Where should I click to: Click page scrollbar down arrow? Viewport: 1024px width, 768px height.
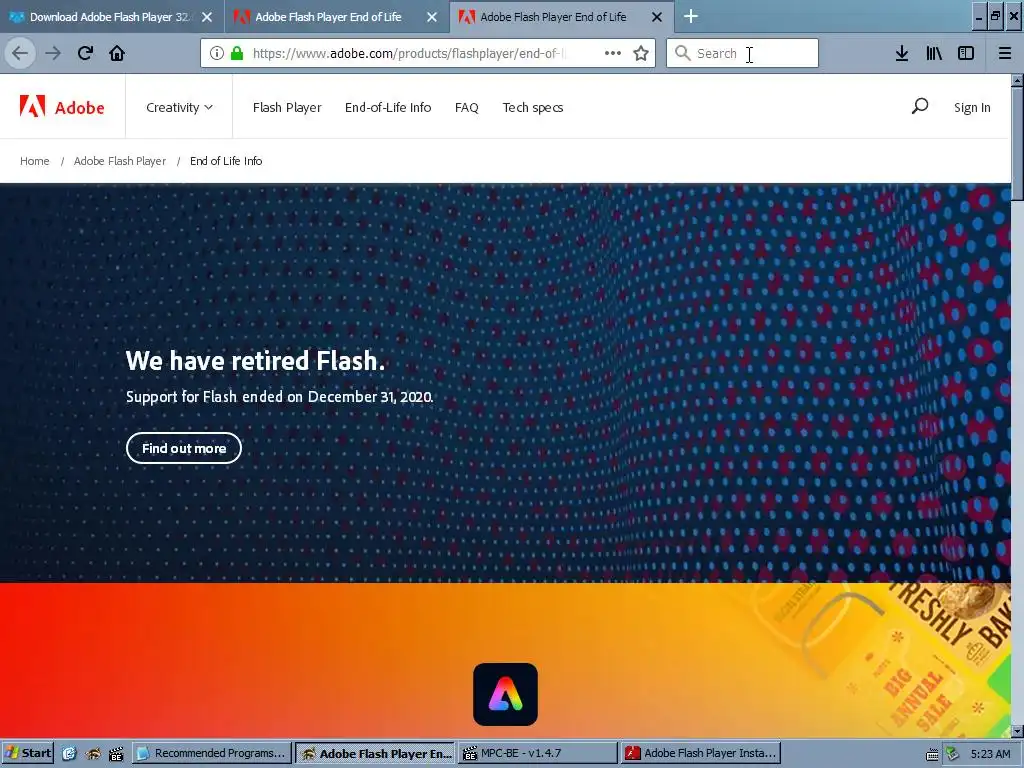click(x=1017, y=731)
